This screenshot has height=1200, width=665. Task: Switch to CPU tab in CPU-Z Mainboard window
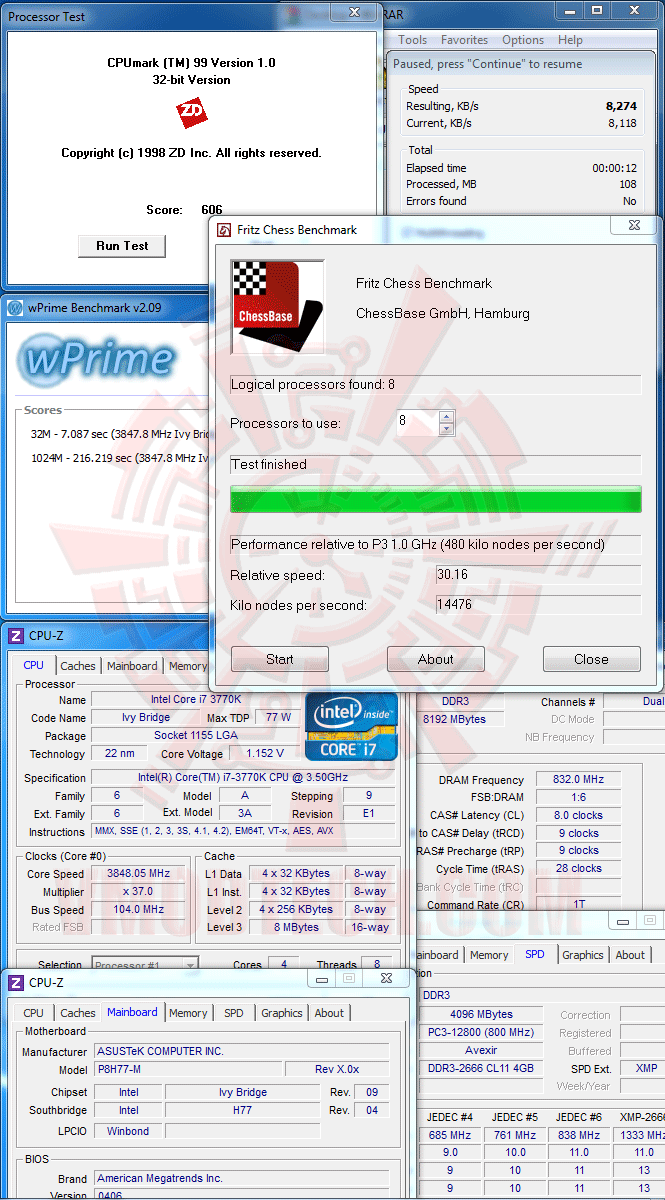click(x=34, y=1013)
